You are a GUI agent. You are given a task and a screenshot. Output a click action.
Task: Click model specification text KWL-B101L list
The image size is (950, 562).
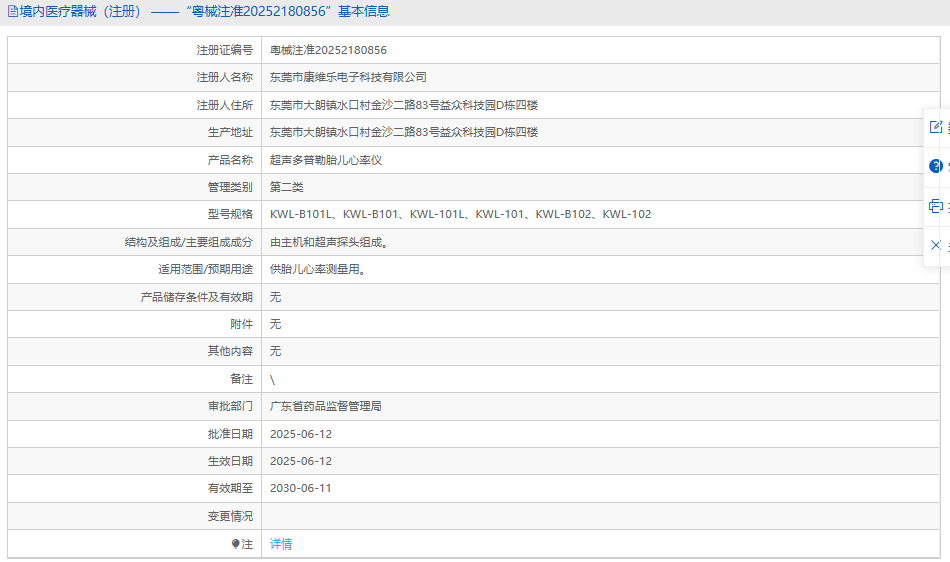(x=460, y=214)
